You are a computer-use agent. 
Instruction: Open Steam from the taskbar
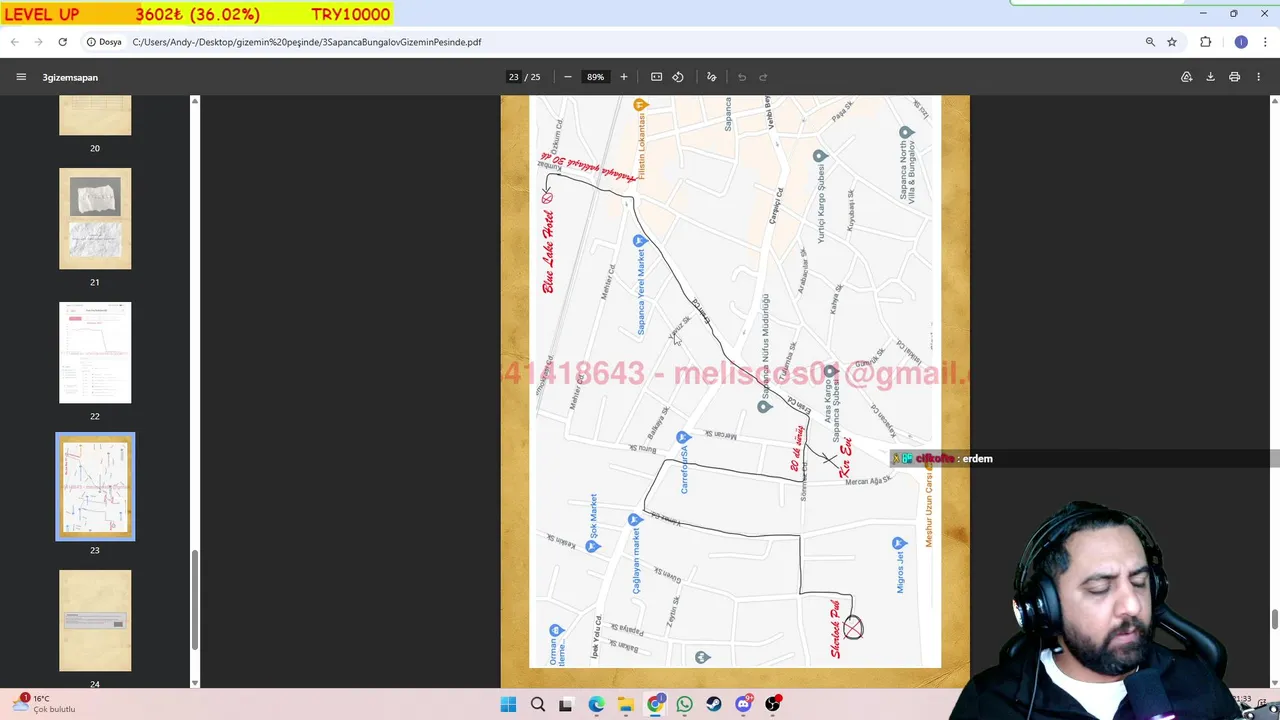coord(714,704)
